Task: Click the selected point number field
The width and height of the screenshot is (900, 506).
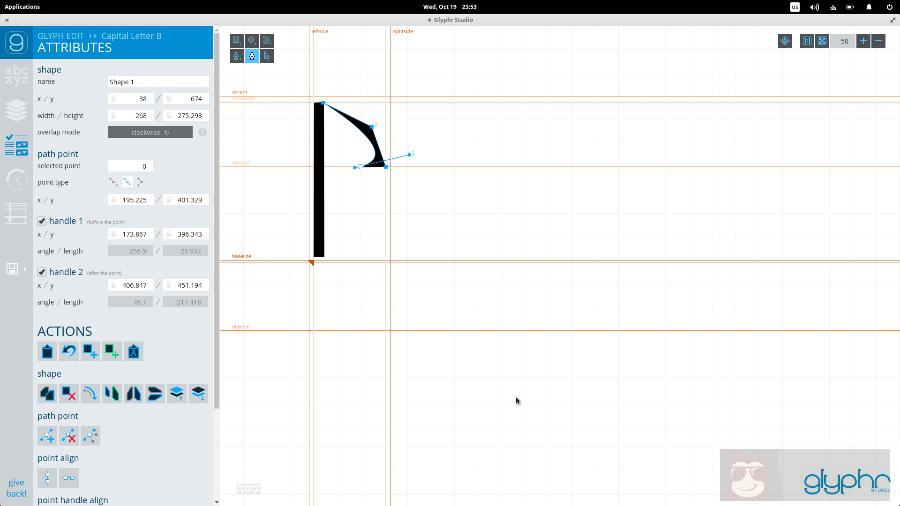Action: tap(131, 166)
